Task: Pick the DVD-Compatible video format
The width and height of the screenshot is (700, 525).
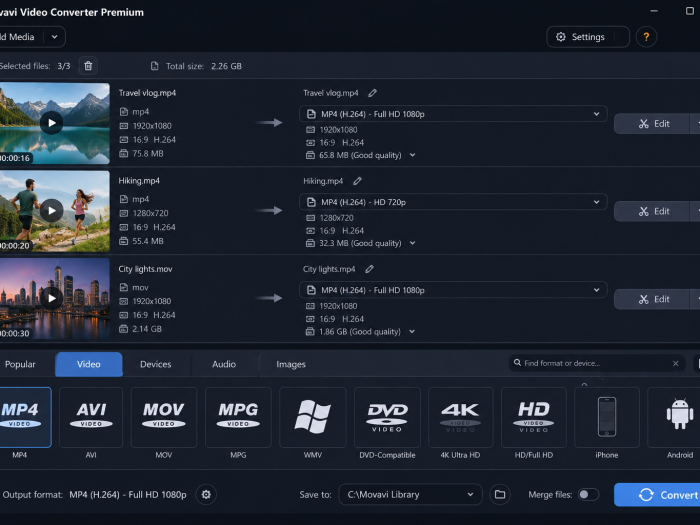Action: (387, 417)
